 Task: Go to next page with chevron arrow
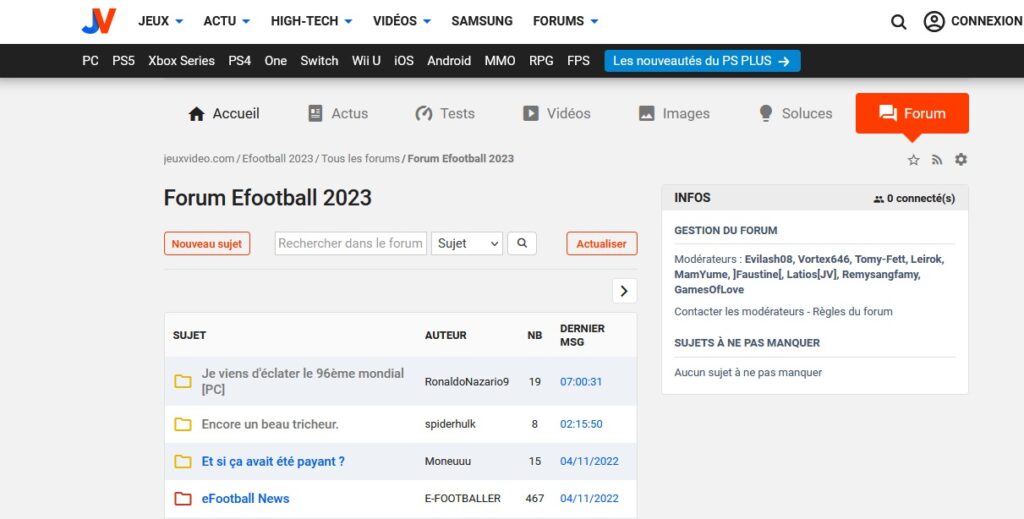(x=624, y=291)
